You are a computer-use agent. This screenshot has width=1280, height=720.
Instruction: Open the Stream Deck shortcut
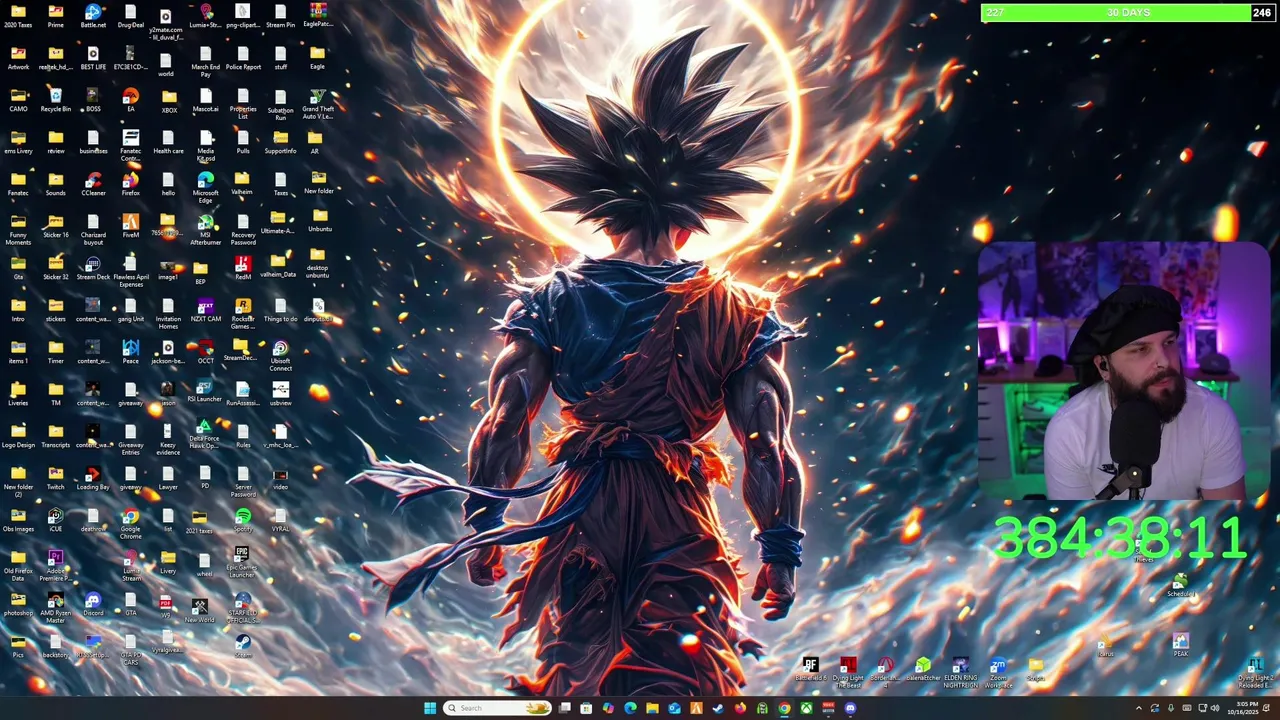click(93, 268)
